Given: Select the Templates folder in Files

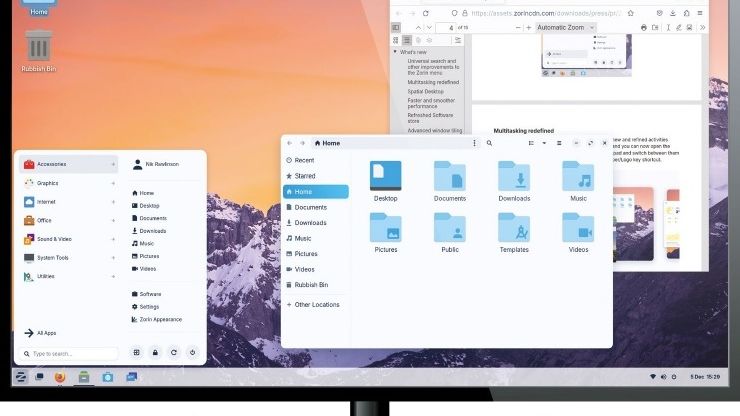Looking at the screenshot, I should 514,232.
